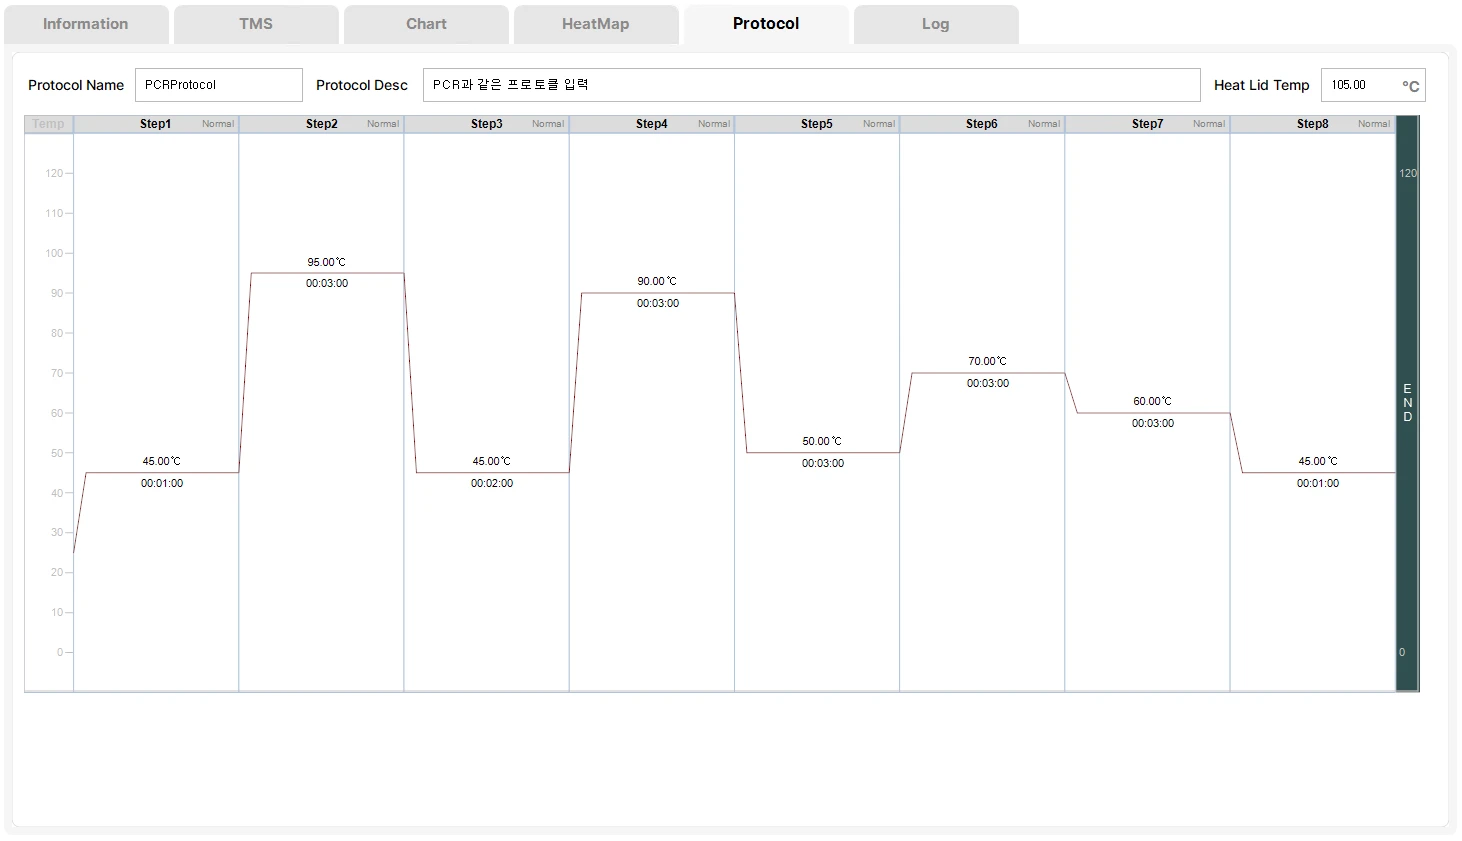Click the 95.00℃ temperature in Step2
Screen dimensions: 1462x841
click(x=327, y=262)
